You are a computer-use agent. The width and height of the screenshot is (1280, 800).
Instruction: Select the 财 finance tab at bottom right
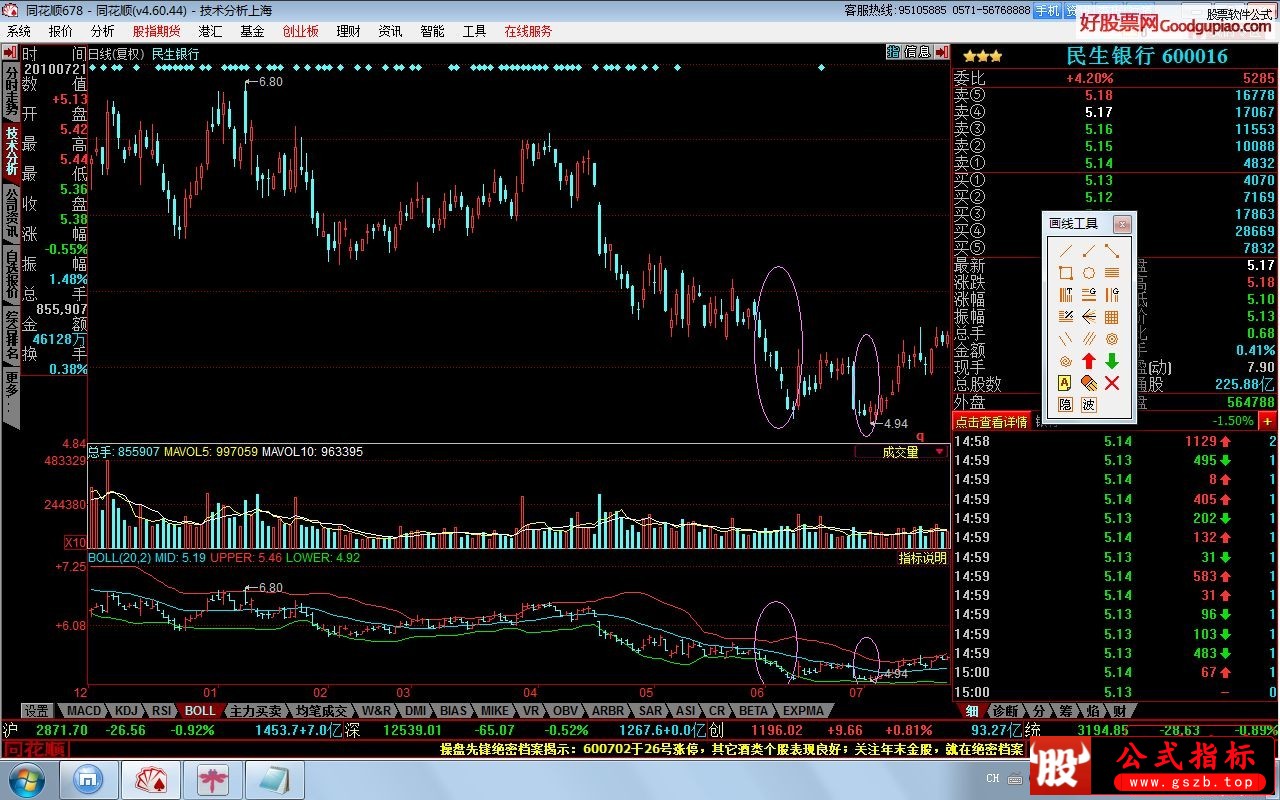1118,710
